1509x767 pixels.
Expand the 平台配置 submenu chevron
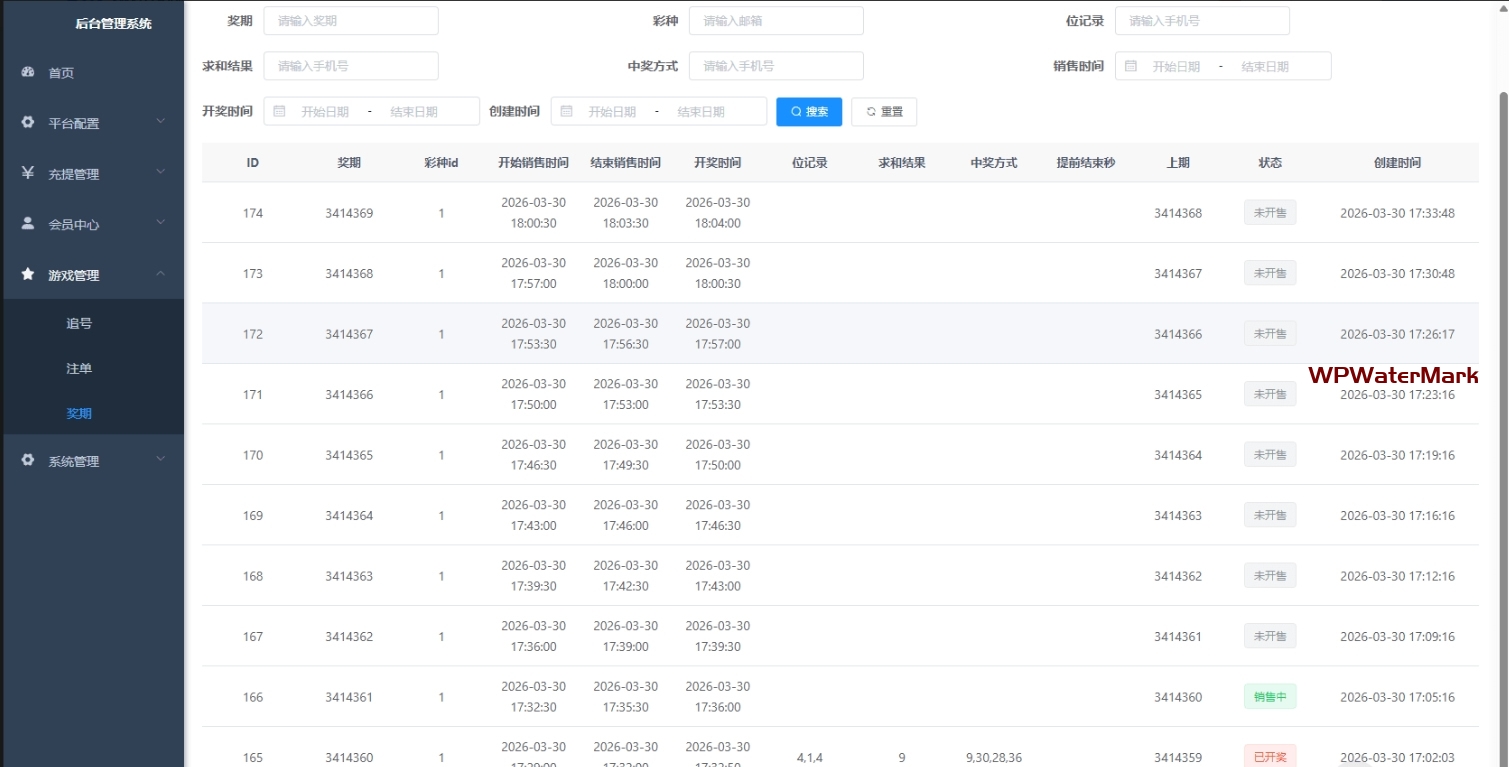[161, 122]
